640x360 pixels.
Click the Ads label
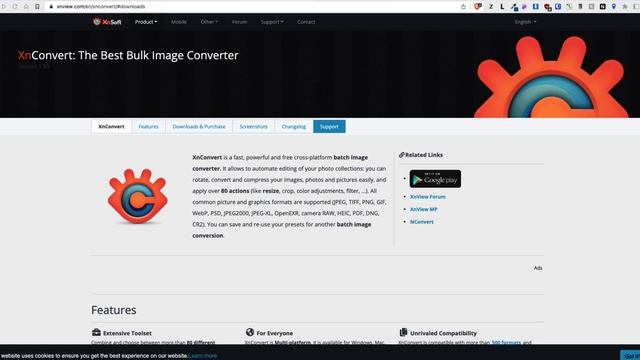pos(538,268)
